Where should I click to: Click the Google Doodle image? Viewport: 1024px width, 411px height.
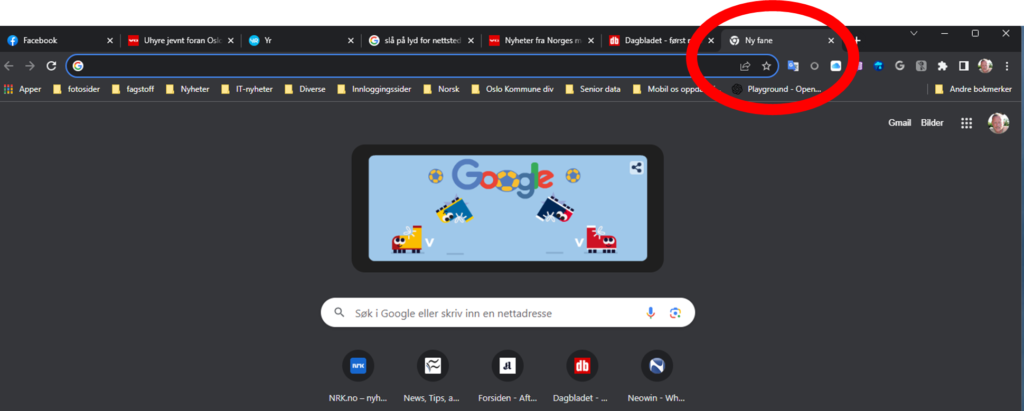507,208
